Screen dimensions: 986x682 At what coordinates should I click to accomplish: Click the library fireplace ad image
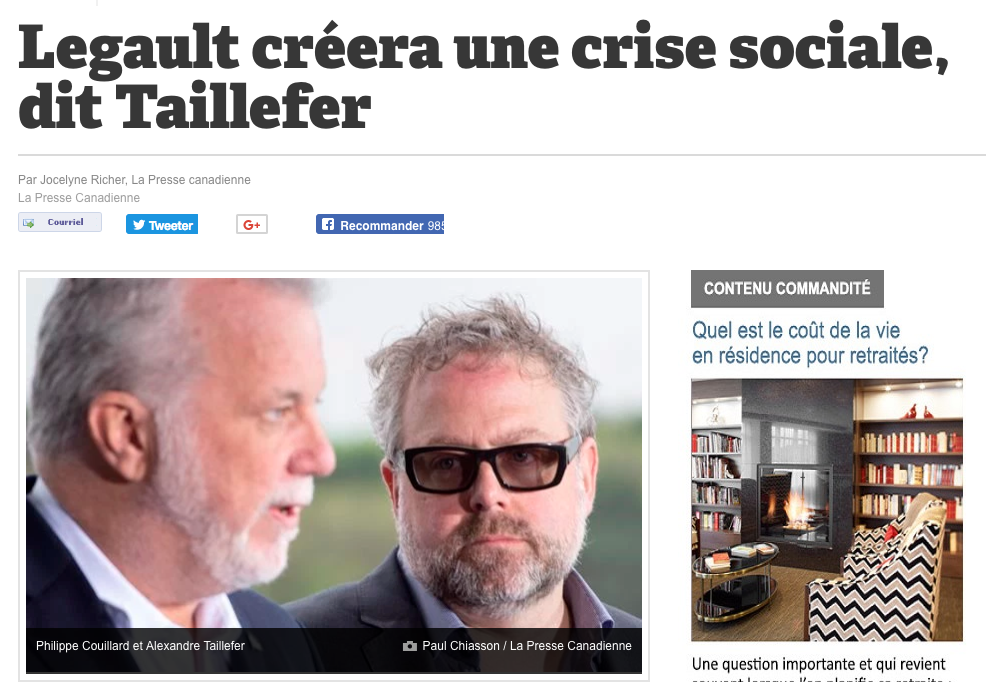click(x=827, y=510)
